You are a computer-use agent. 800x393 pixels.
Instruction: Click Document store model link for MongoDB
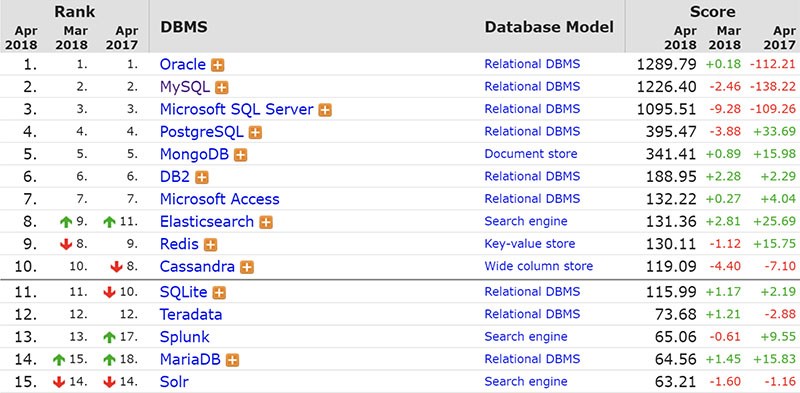coord(531,154)
